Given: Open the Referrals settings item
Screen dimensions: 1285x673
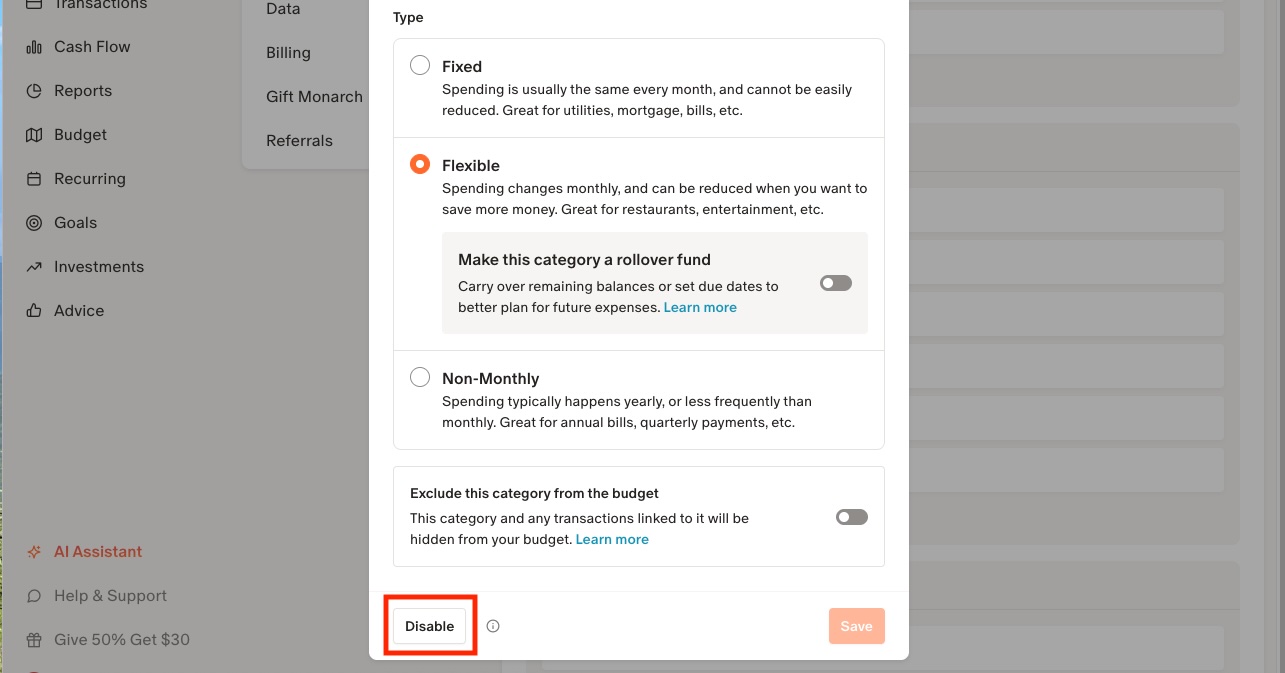Looking at the screenshot, I should [299, 141].
